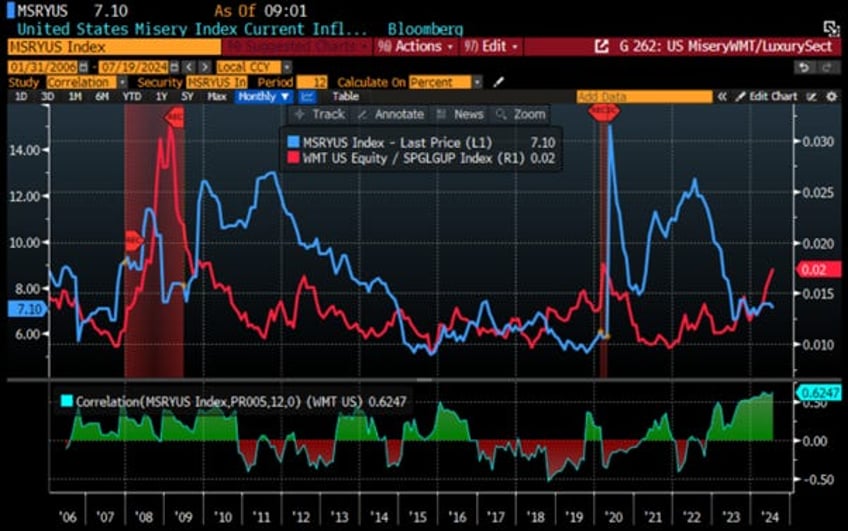Image resolution: width=848 pixels, height=531 pixels.
Task: Switch to the Table view
Action: tap(345, 97)
